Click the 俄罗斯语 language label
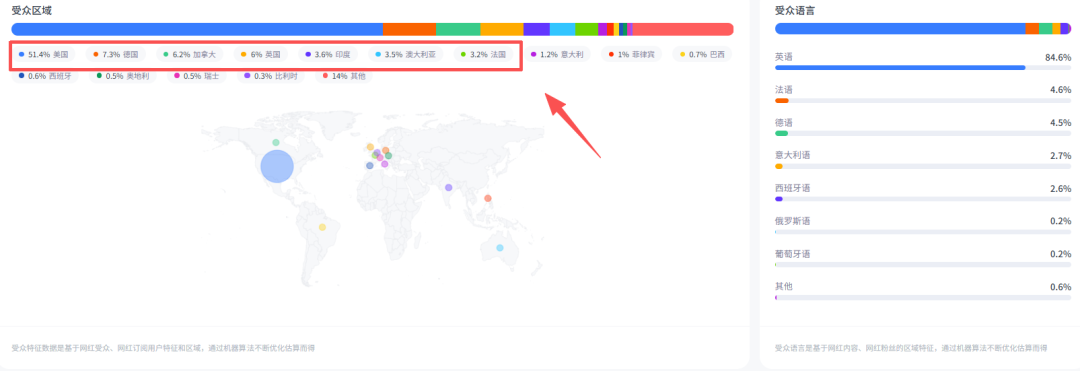This screenshot has width=1080, height=371. pos(793,221)
